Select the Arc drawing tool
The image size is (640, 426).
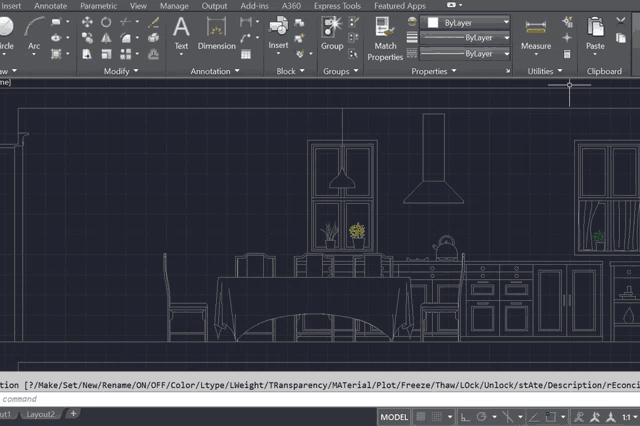[34, 33]
